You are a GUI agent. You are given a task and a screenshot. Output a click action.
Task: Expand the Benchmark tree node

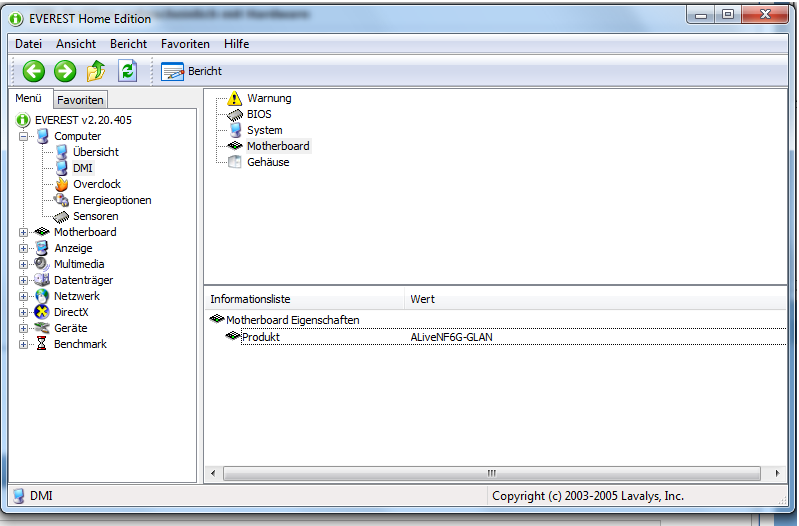[23, 345]
